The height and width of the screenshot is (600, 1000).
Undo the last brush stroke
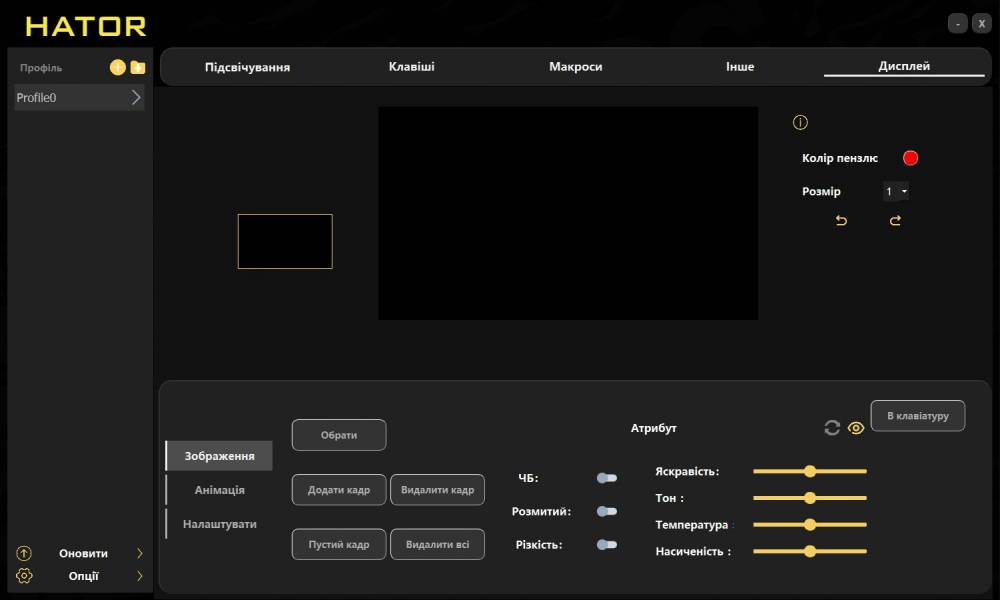(x=841, y=221)
